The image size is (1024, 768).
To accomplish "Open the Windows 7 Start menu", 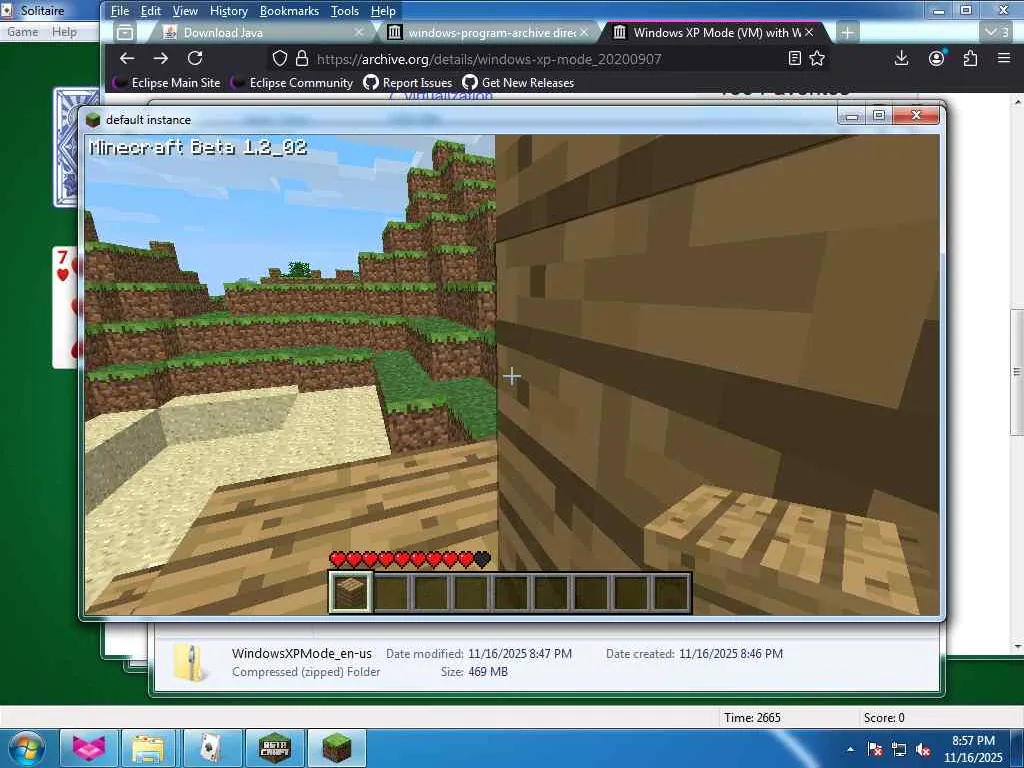I will (x=26, y=748).
